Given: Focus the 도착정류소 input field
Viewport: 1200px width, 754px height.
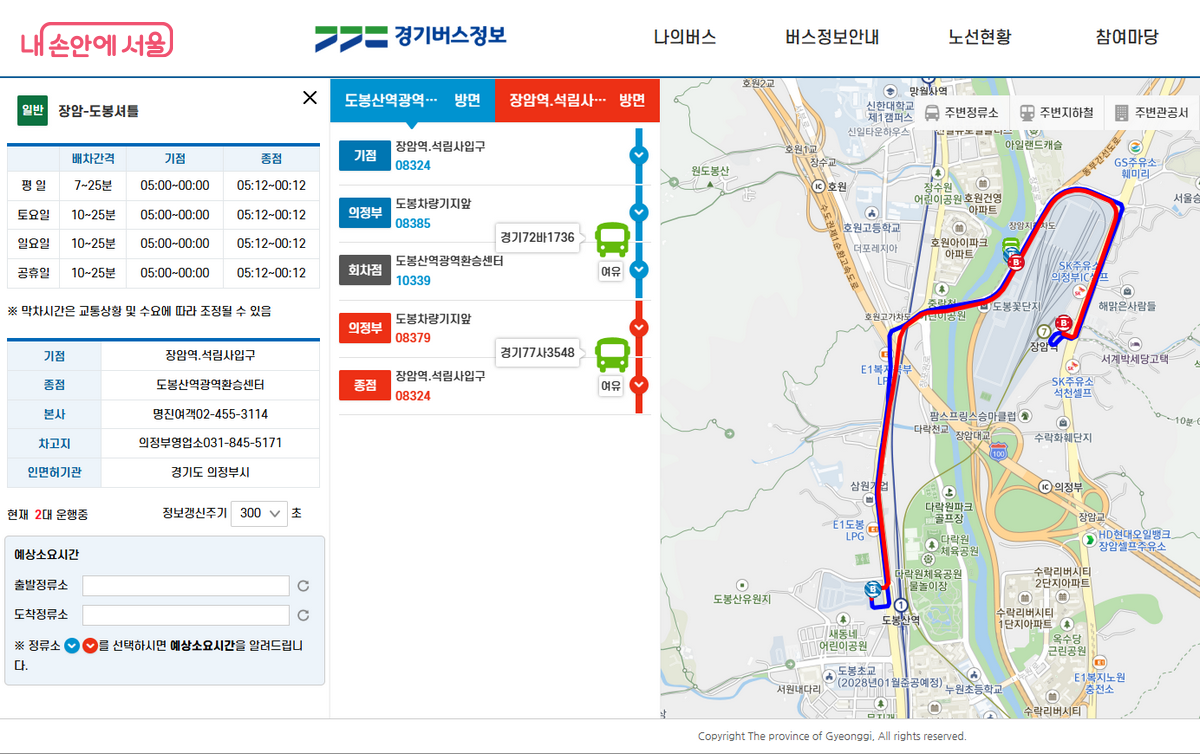Looking at the screenshot, I should (x=186, y=616).
